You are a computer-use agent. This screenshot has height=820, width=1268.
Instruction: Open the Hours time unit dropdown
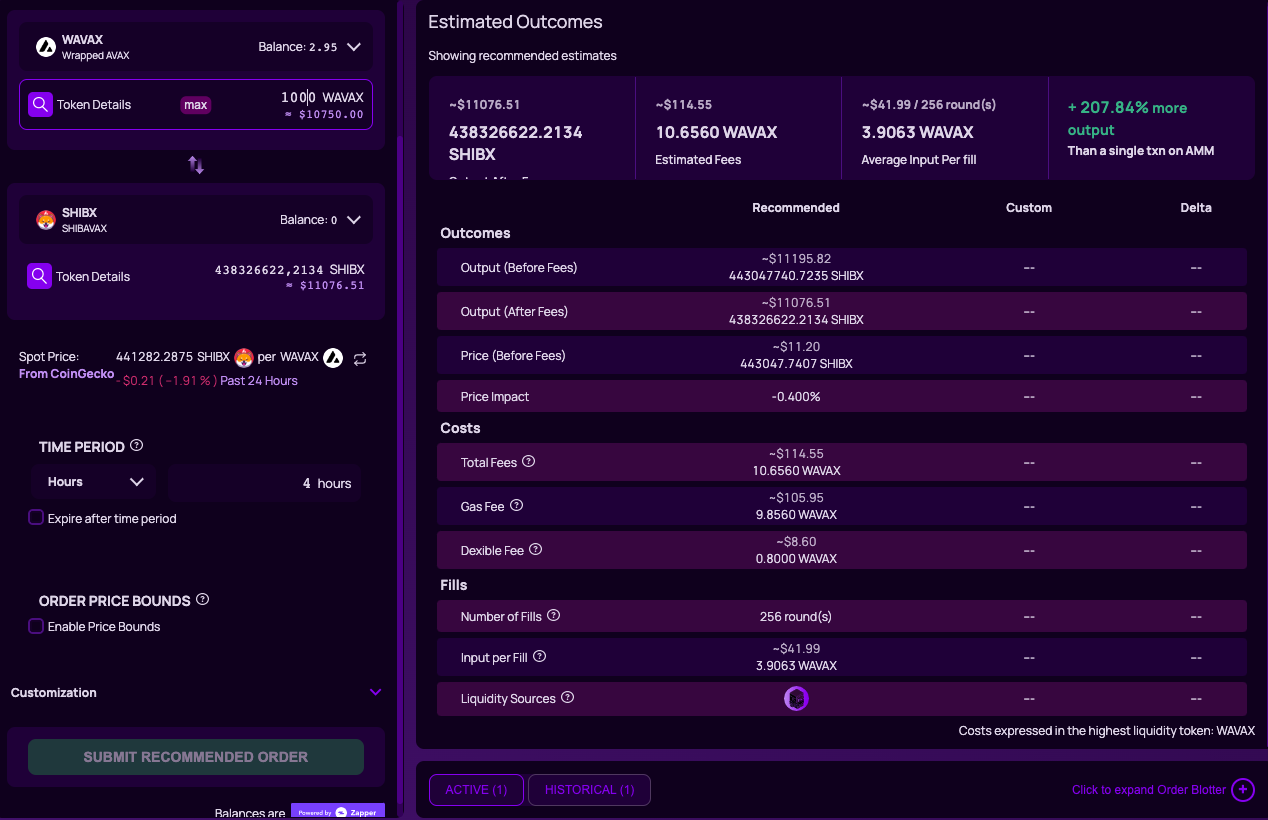[x=93, y=482]
